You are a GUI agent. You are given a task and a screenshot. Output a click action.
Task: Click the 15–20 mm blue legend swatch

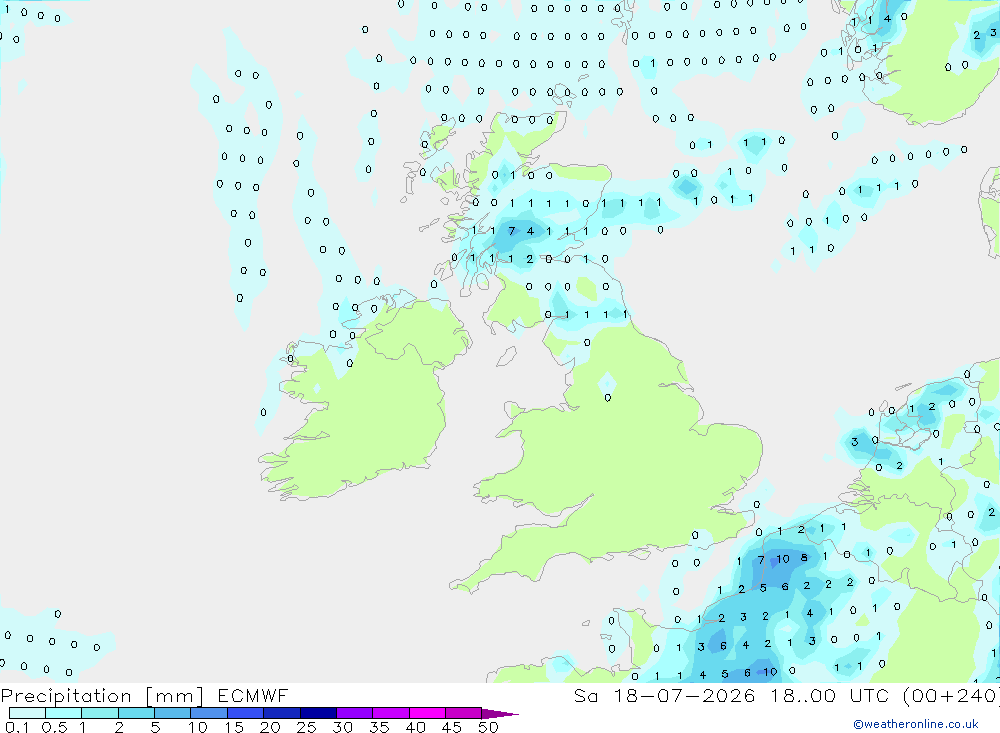click(x=246, y=713)
